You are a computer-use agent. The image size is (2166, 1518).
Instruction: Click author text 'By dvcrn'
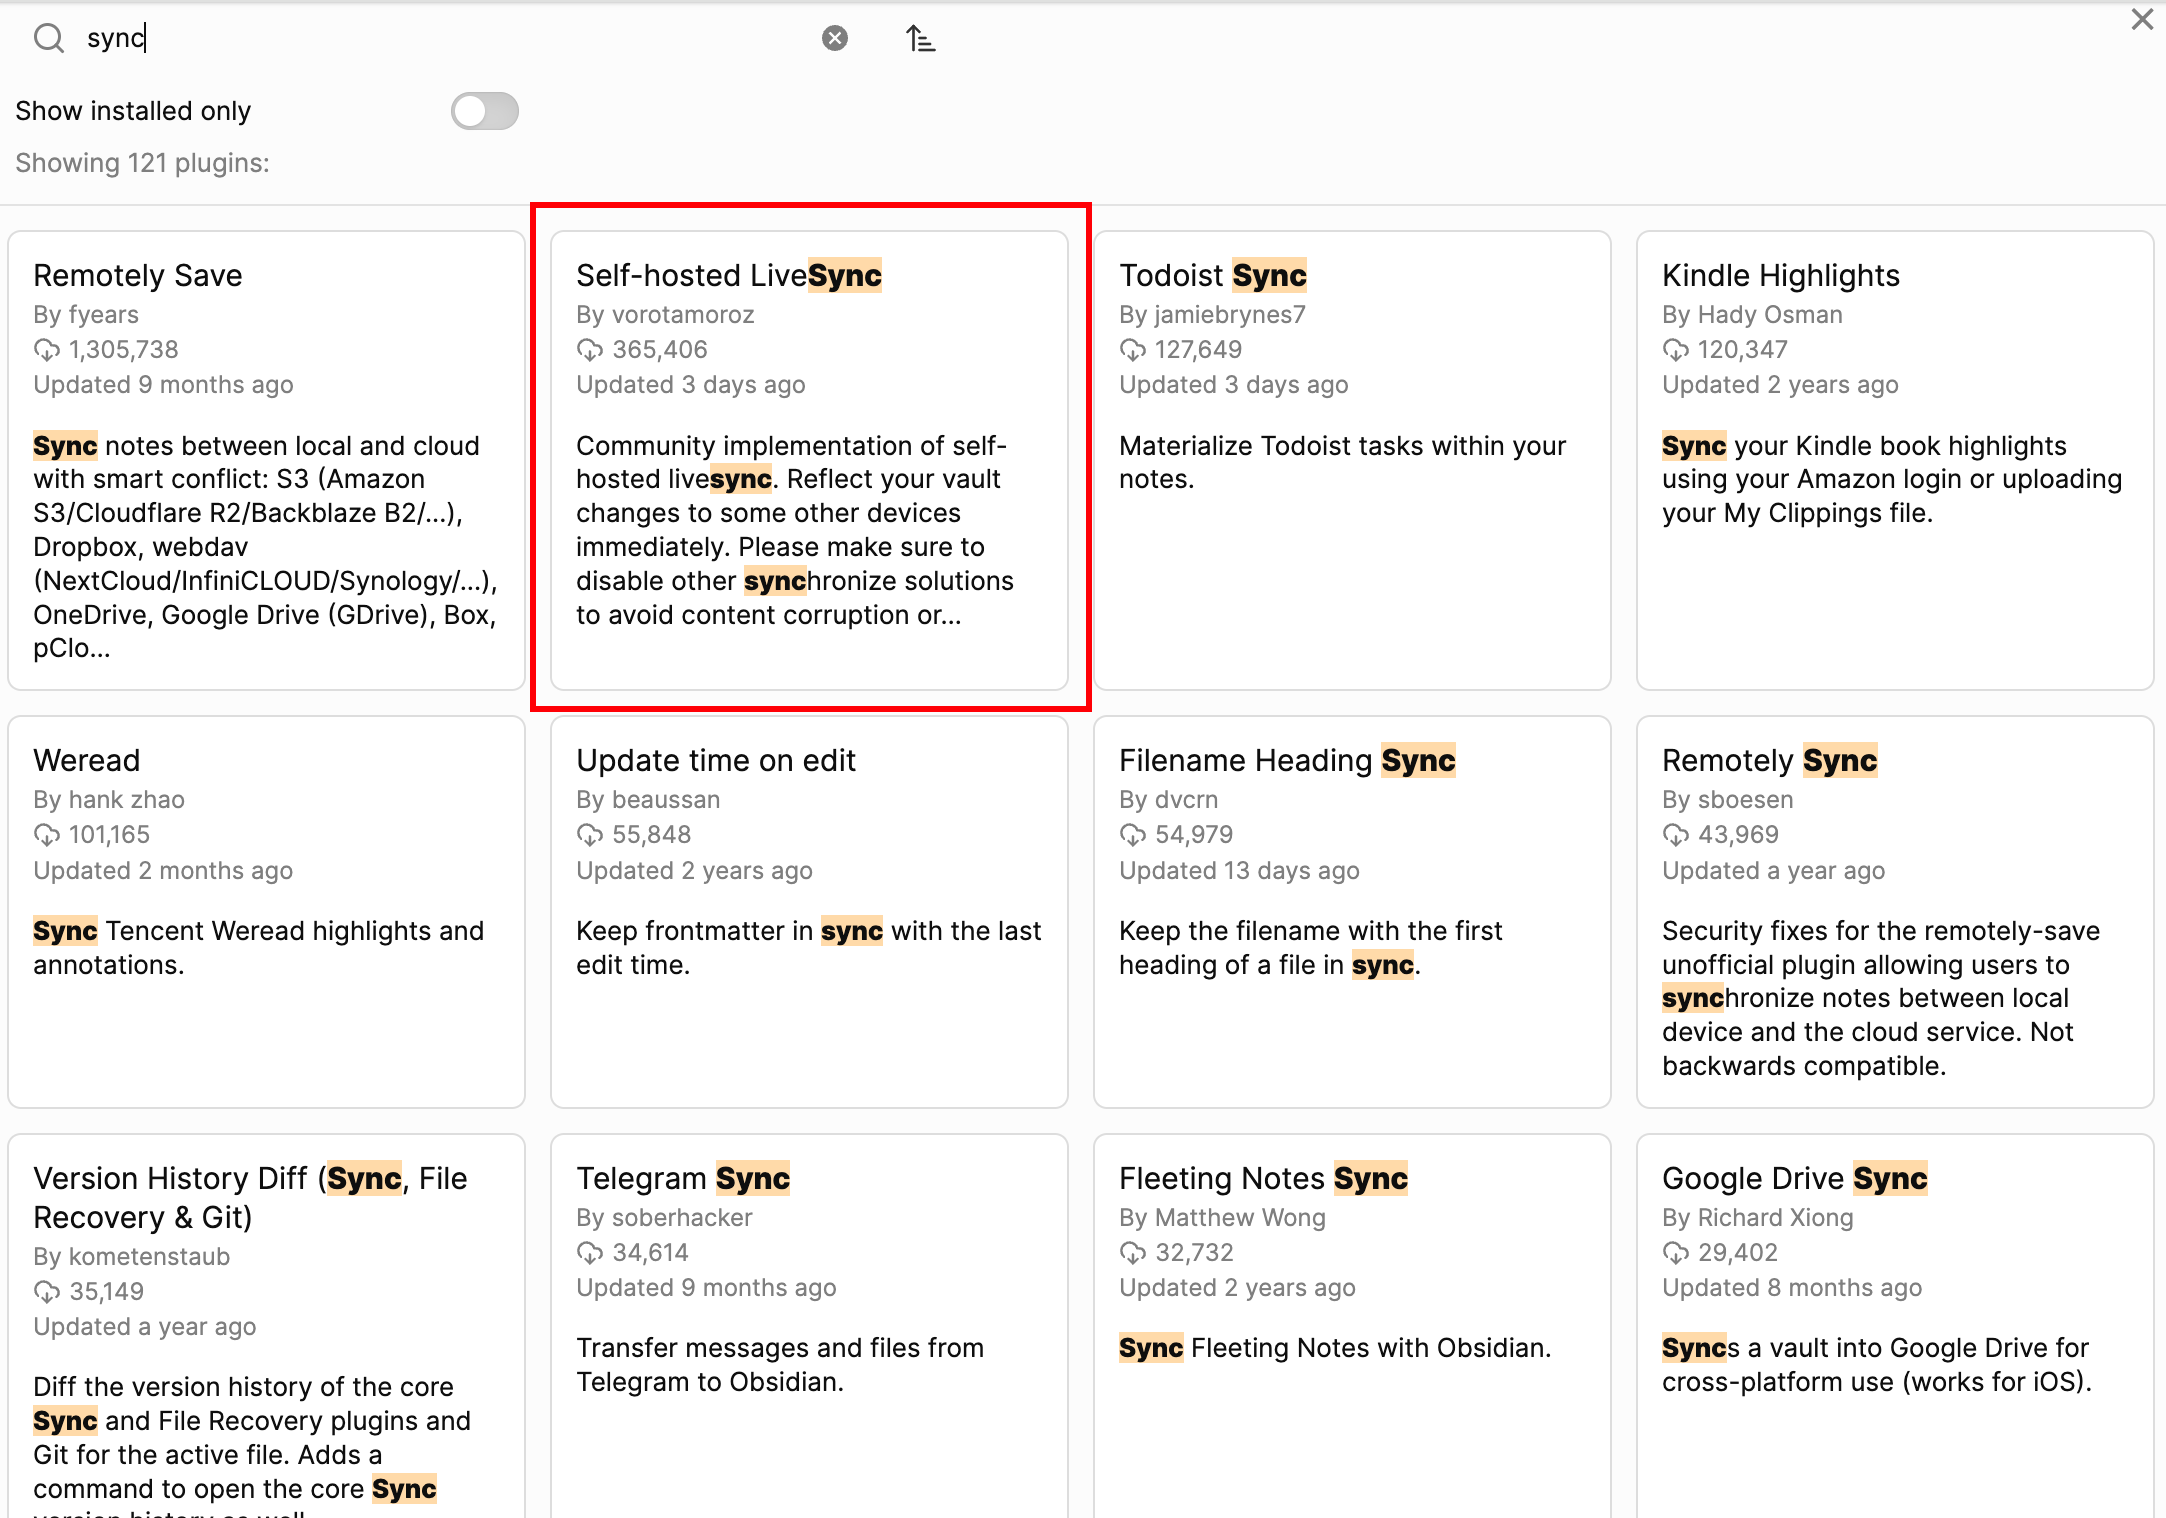[x=1168, y=800]
